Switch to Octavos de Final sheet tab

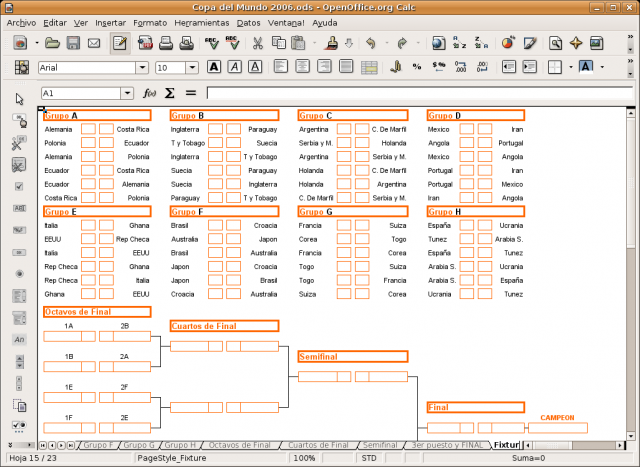tap(240, 445)
